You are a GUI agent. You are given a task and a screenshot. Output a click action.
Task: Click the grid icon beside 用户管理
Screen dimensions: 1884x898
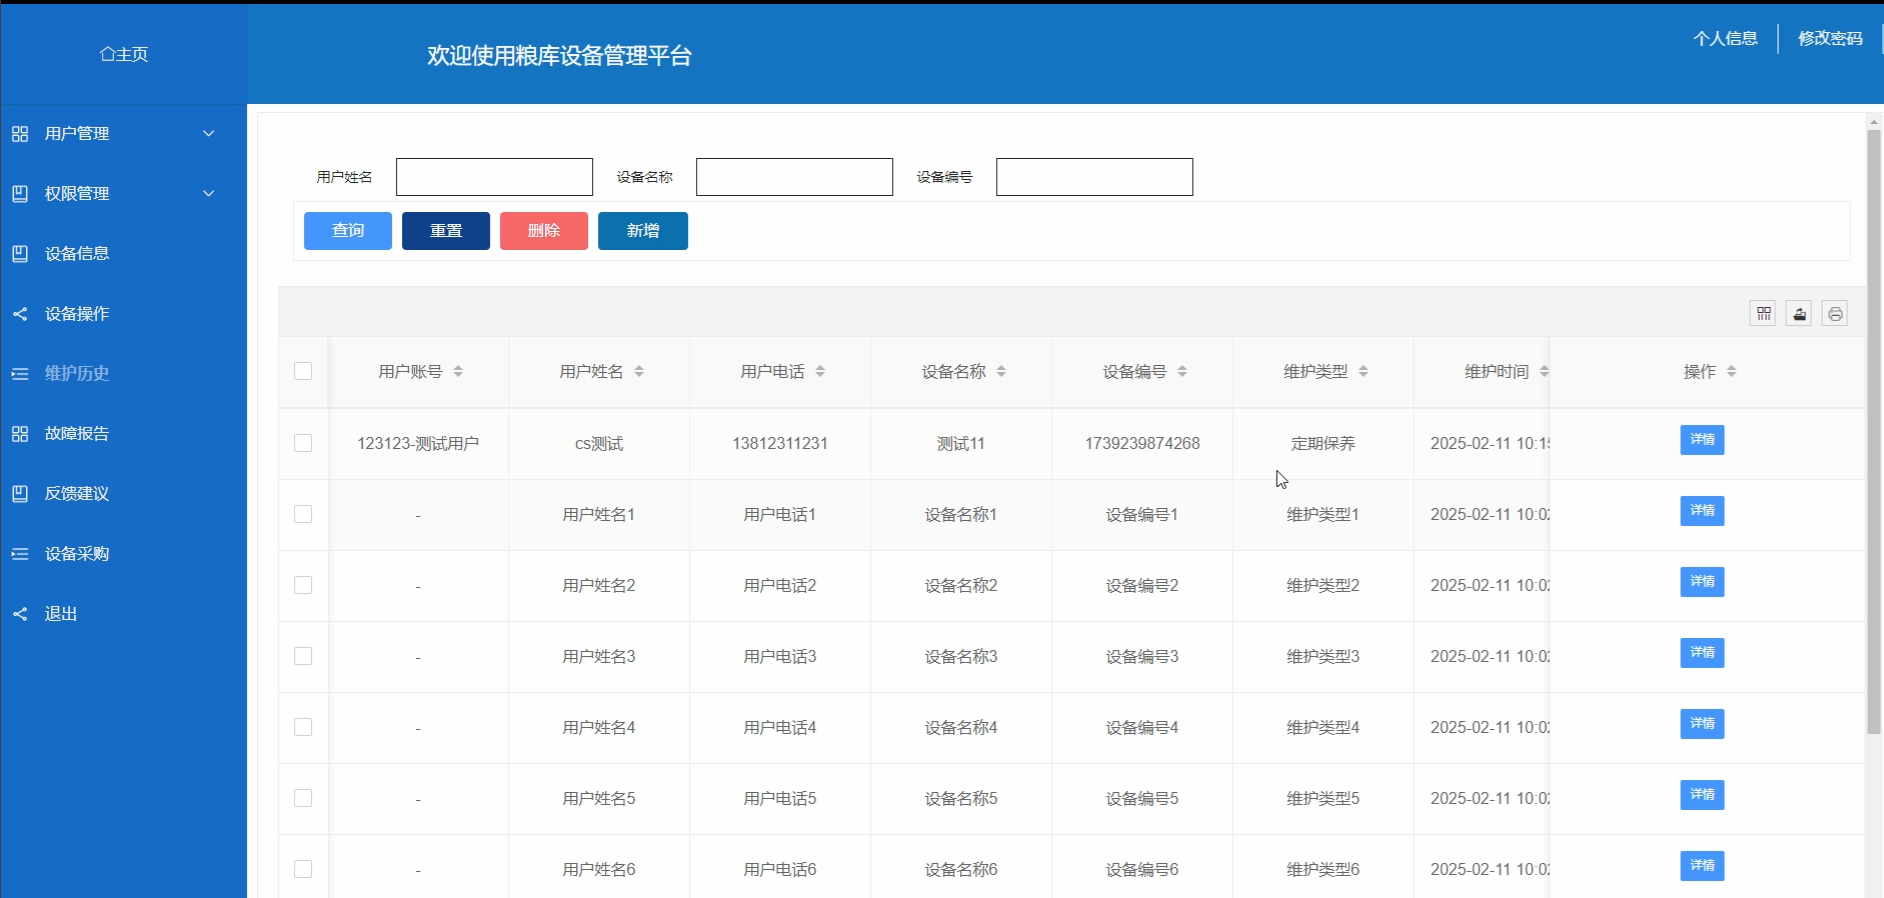tap(20, 134)
